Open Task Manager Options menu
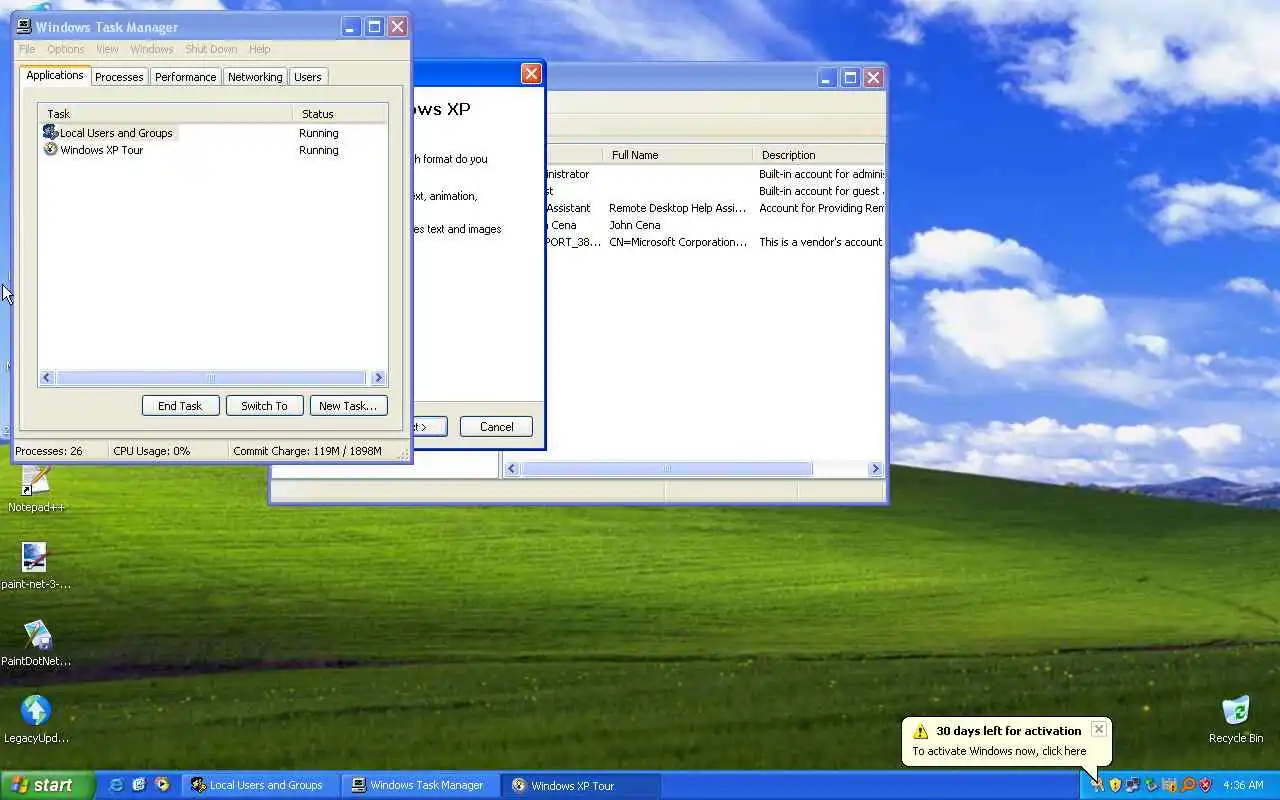The width and height of the screenshot is (1280, 800). 66,49
